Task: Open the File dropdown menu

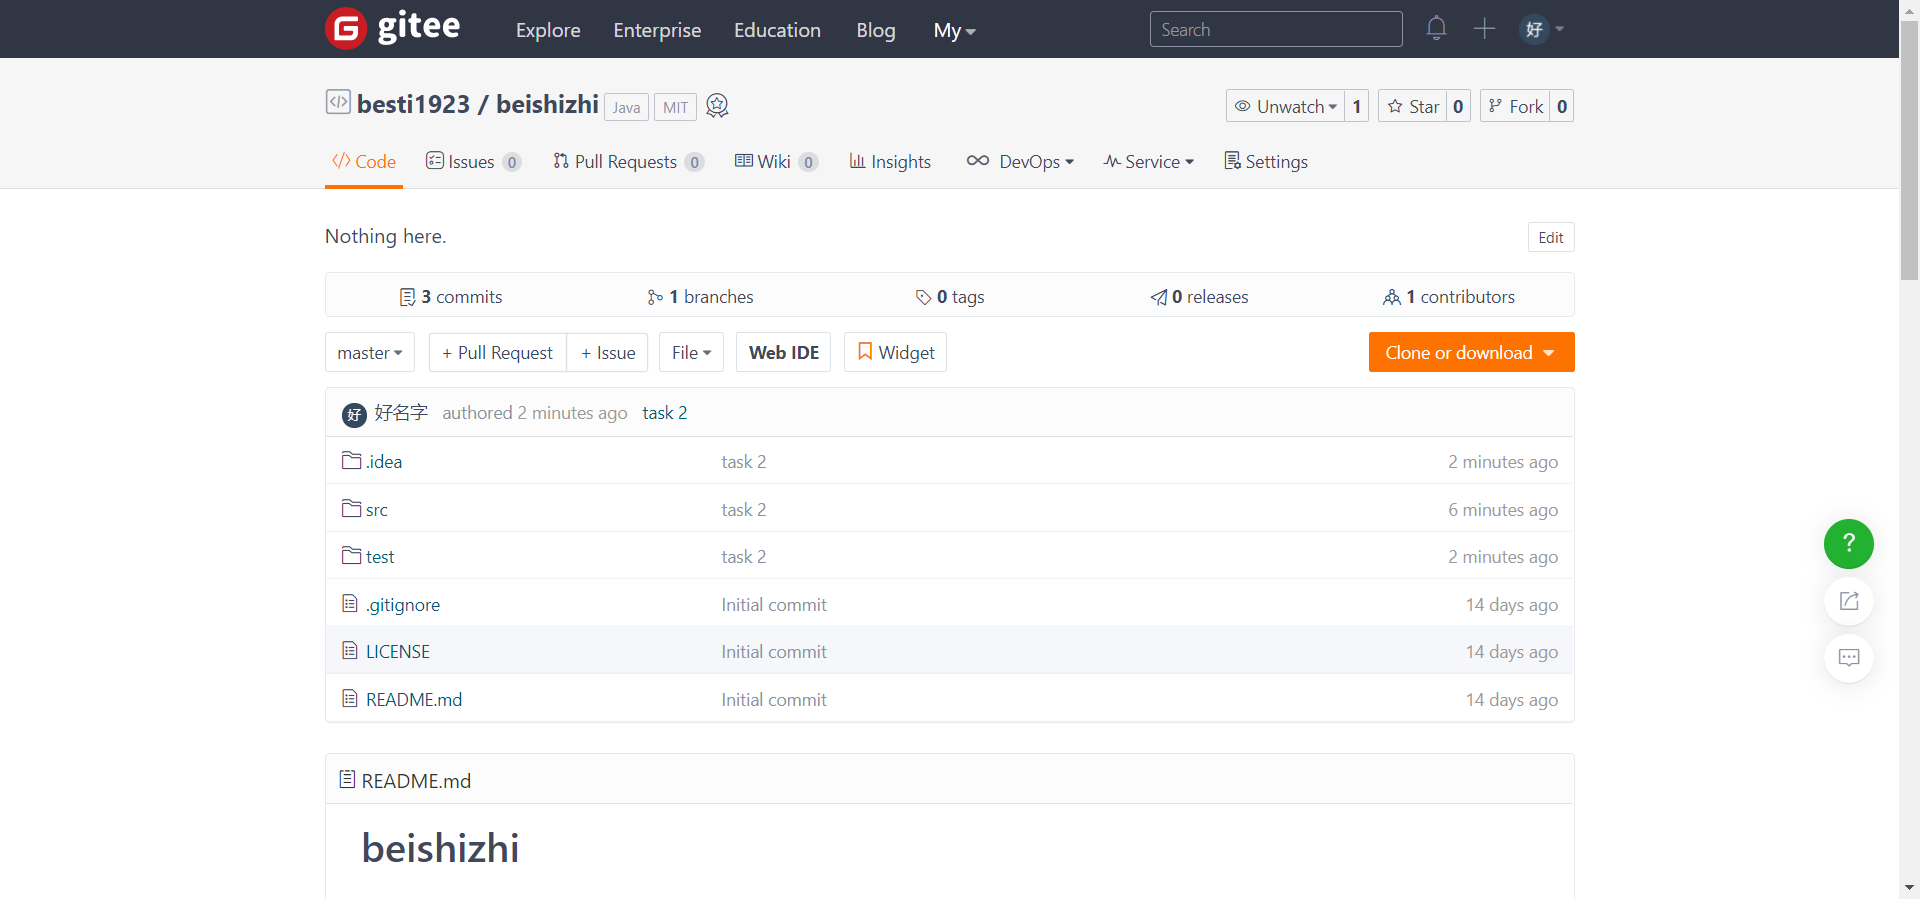Action: point(691,352)
